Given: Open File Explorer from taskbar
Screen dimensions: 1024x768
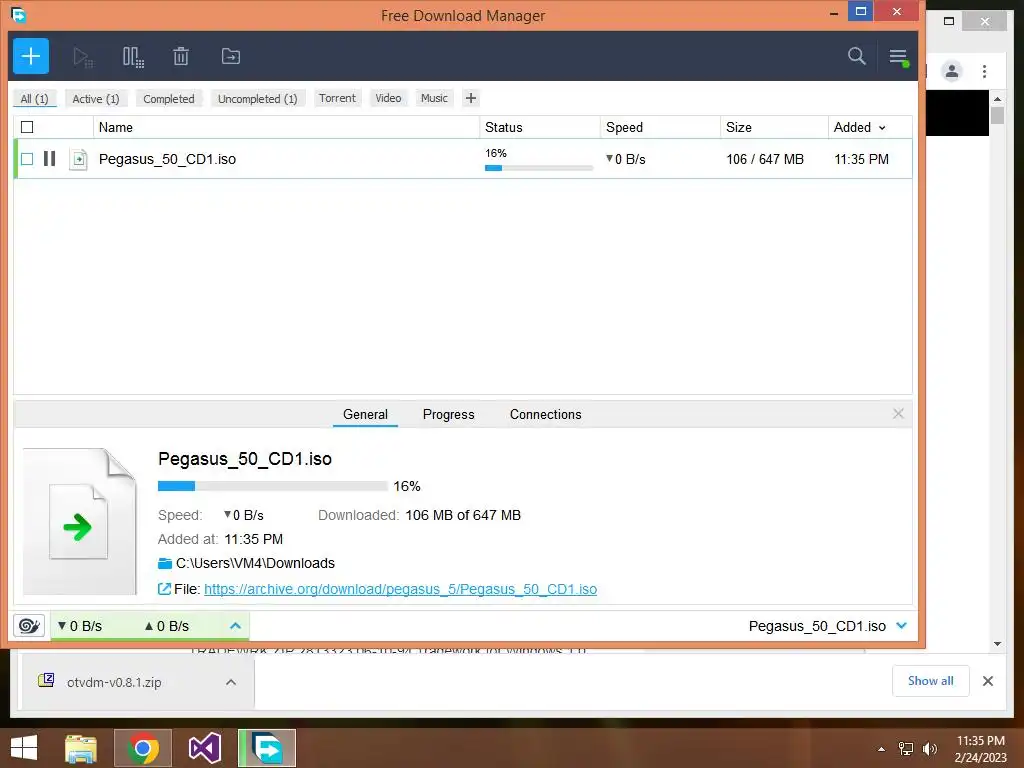Looking at the screenshot, I should (x=81, y=748).
